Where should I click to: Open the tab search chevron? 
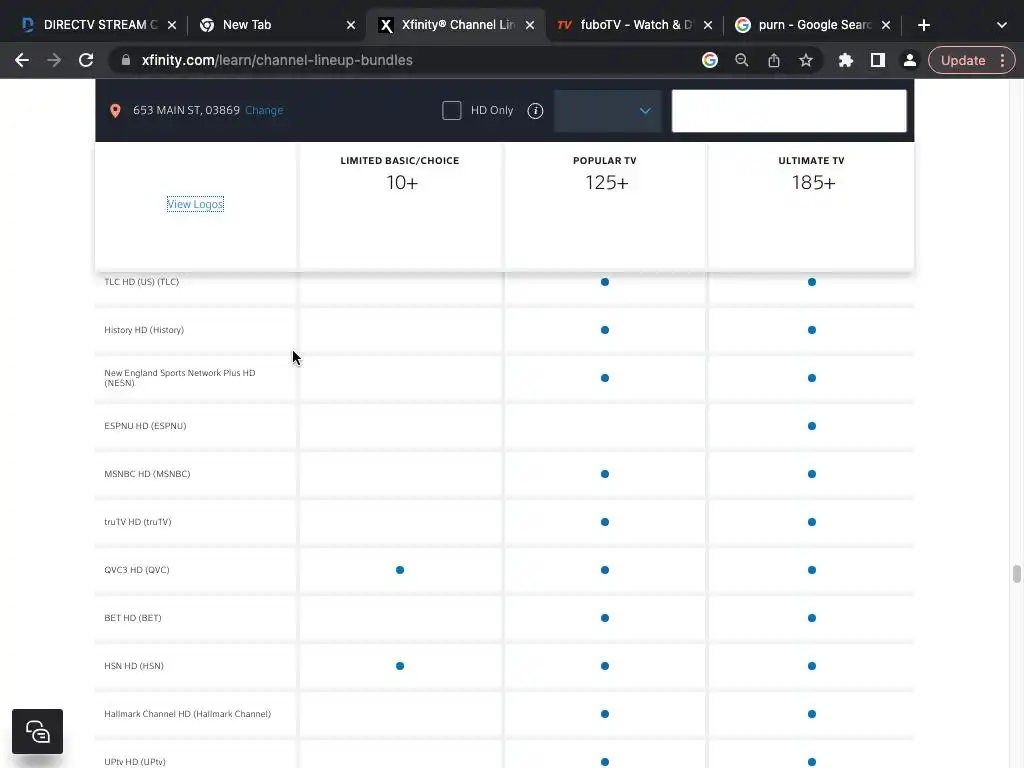[1001, 25]
